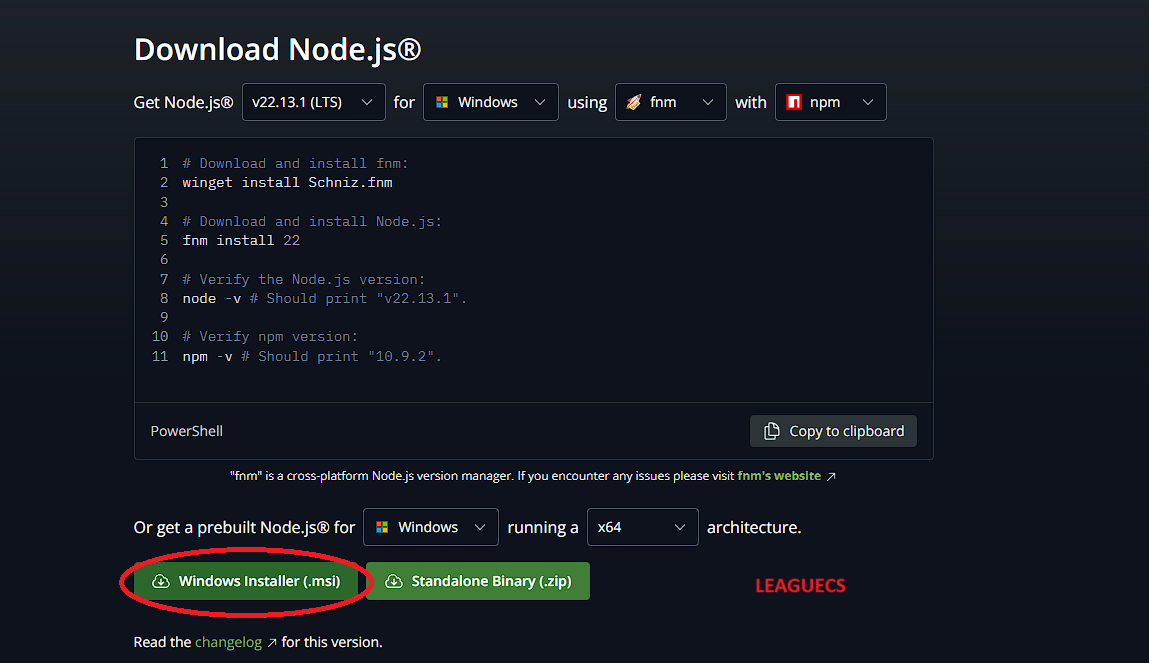Click the "Download Node.js®" heading
1149x663 pixels.
278,49
